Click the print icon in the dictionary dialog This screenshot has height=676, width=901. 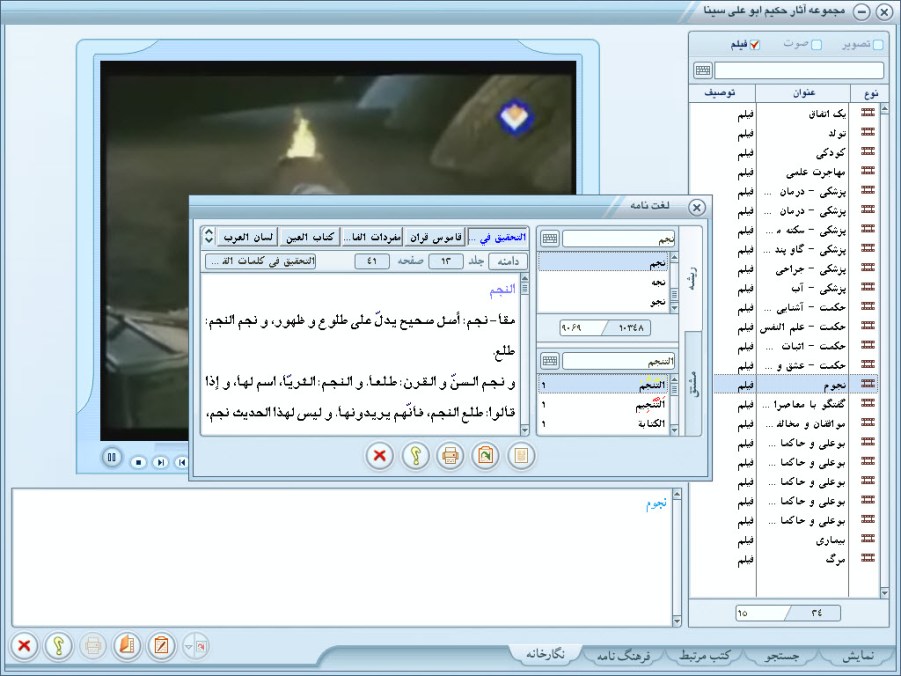point(450,456)
